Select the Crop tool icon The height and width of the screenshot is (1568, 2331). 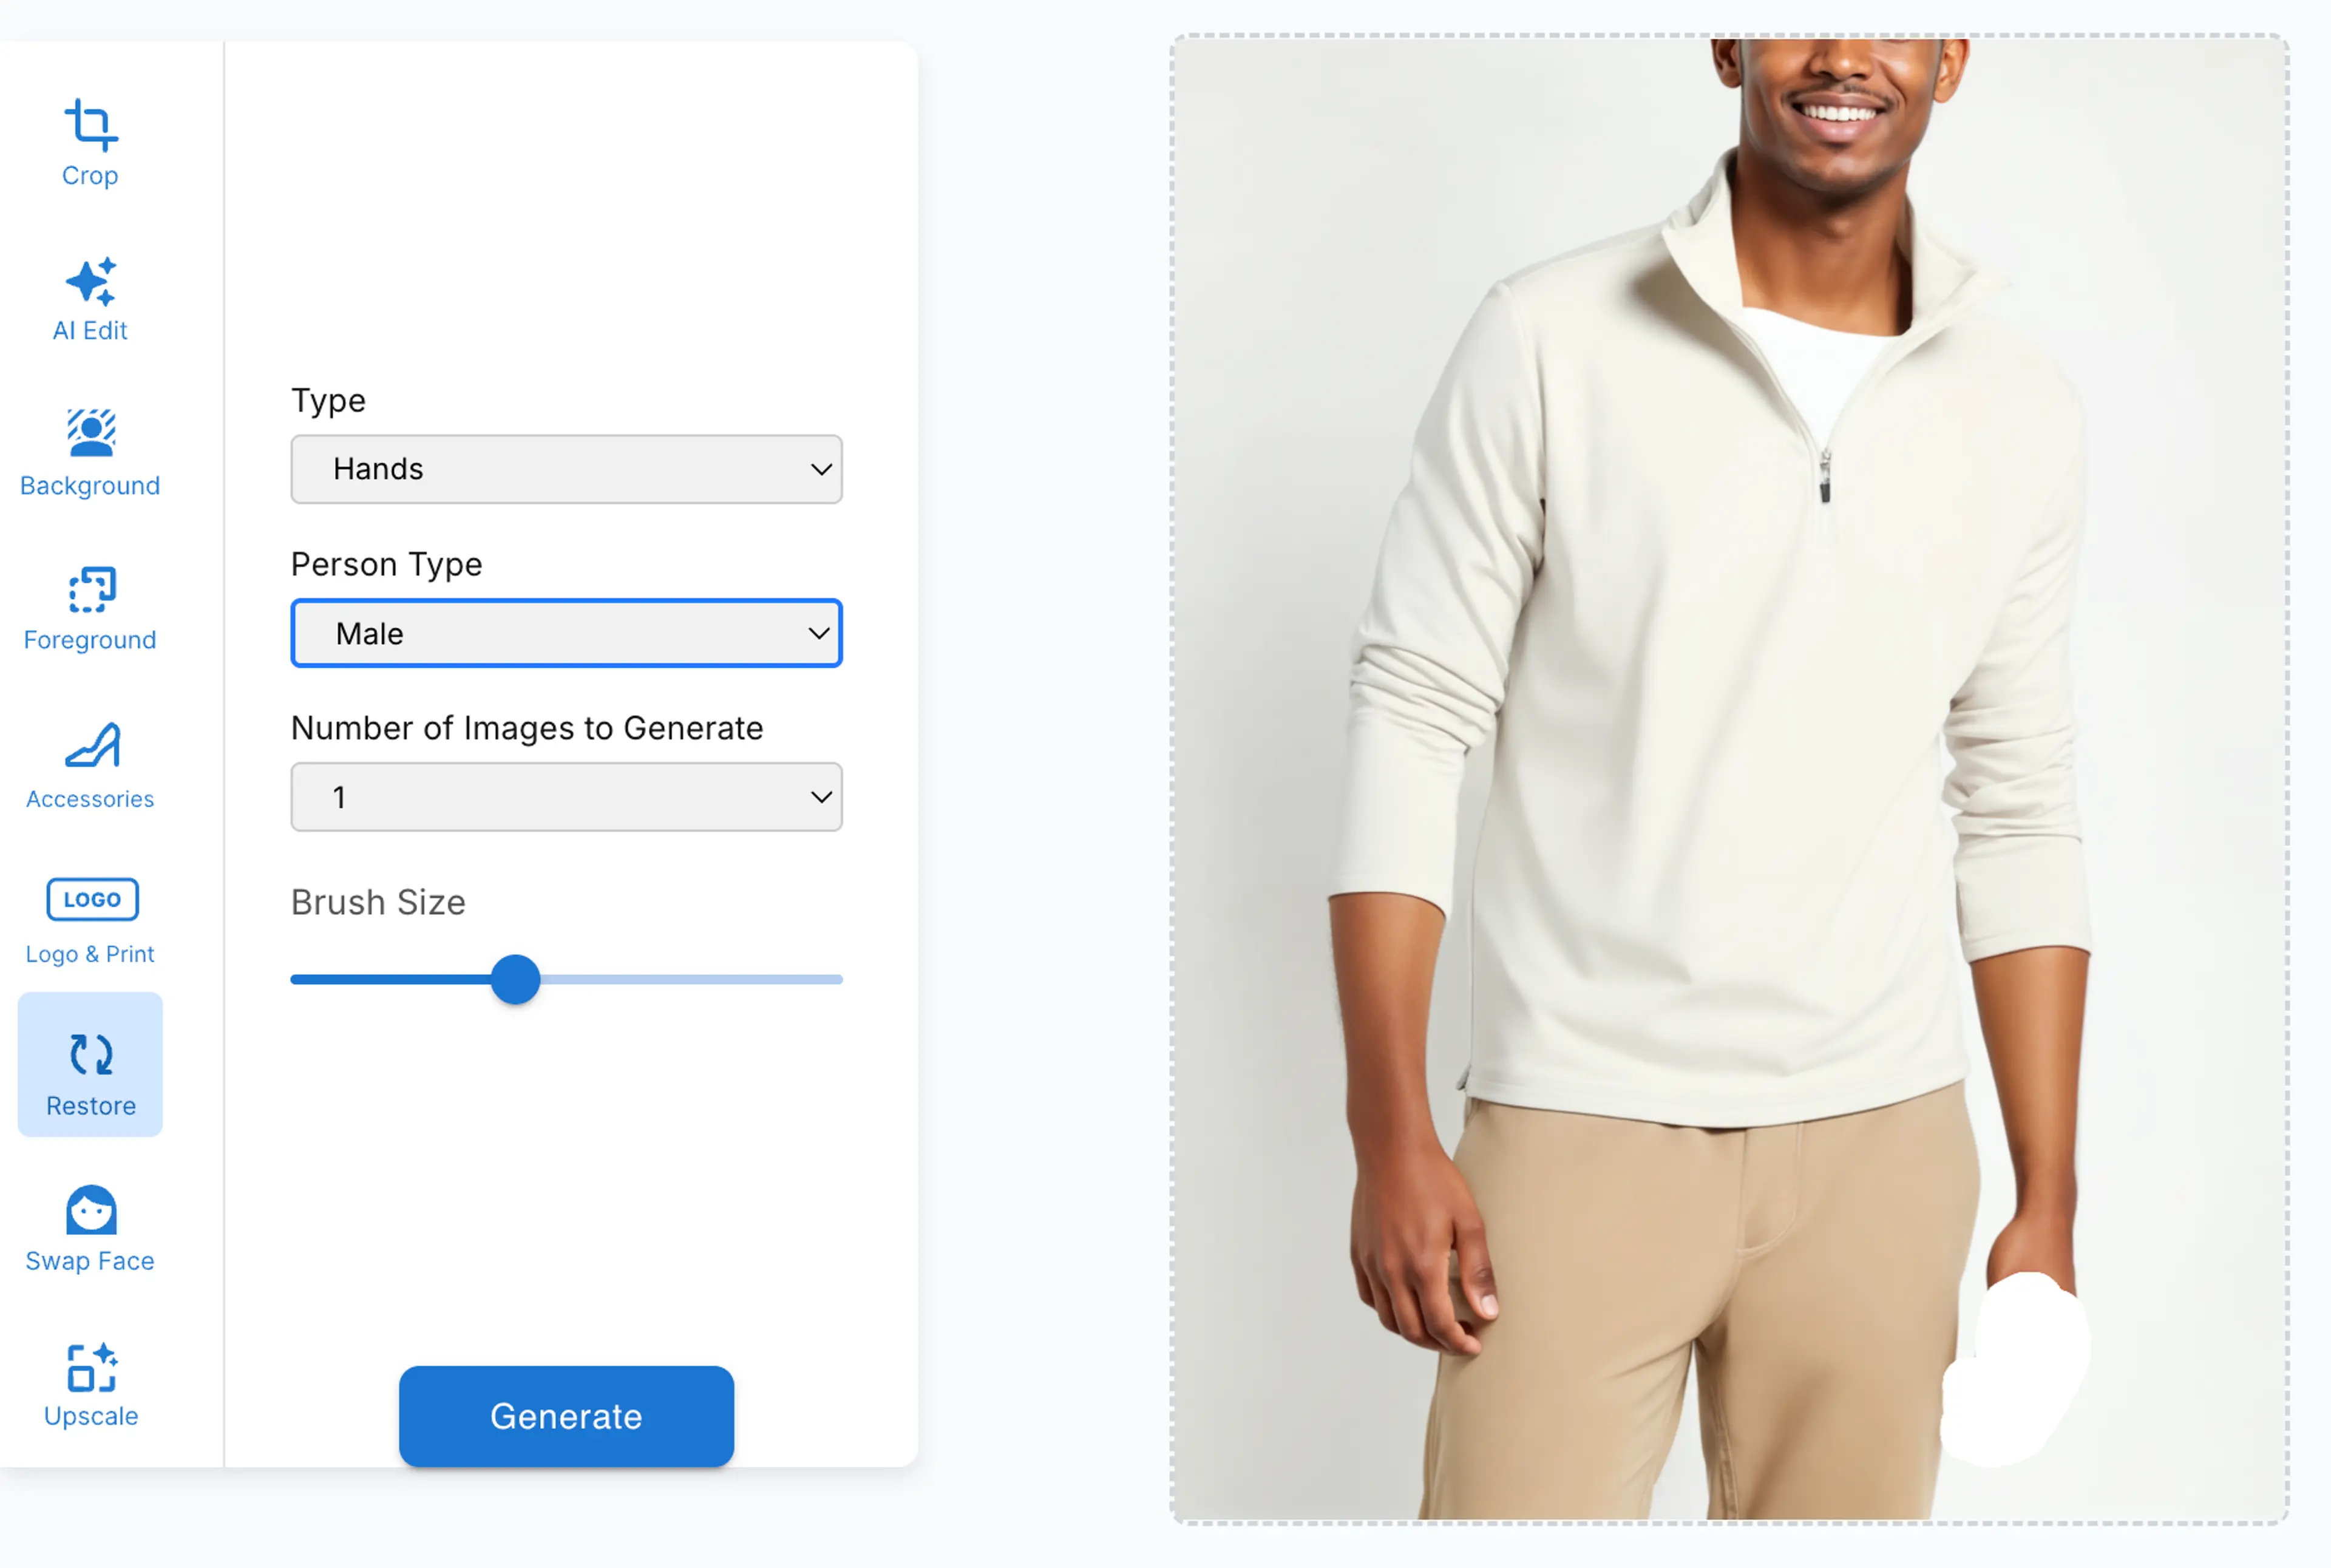(91, 125)
